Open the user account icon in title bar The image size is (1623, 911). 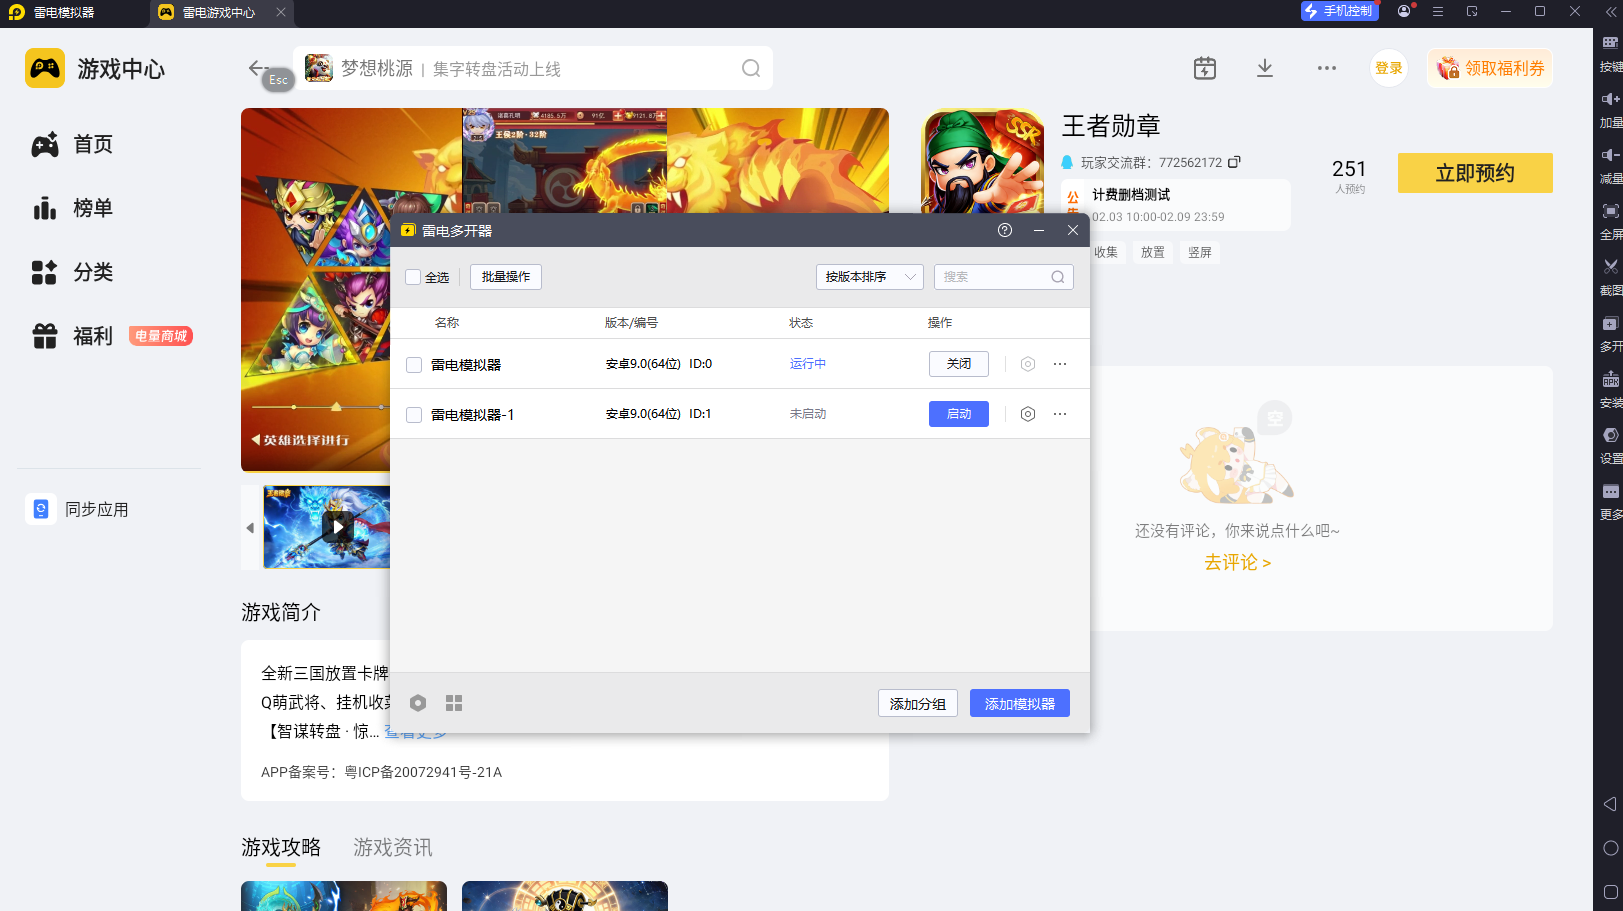coord(1405,11)
